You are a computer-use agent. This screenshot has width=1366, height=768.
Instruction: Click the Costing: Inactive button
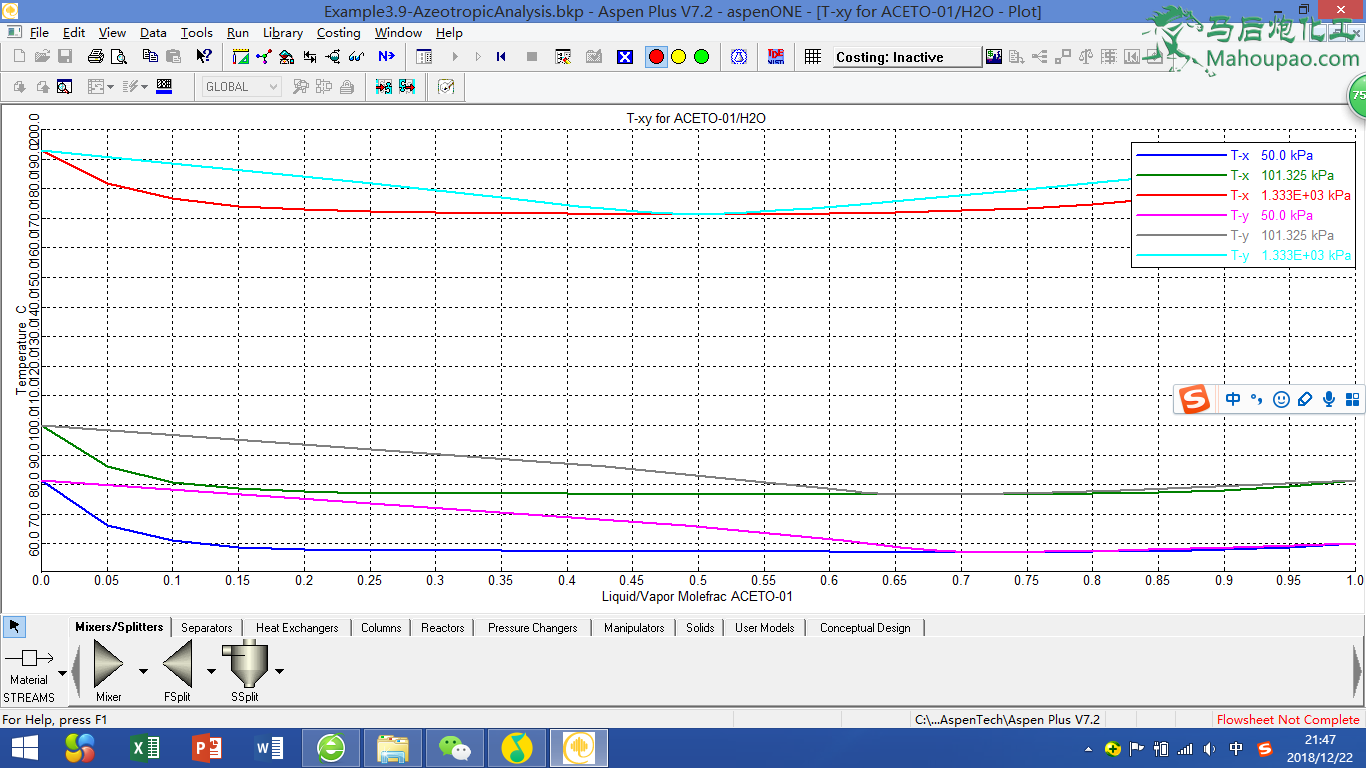907,57
